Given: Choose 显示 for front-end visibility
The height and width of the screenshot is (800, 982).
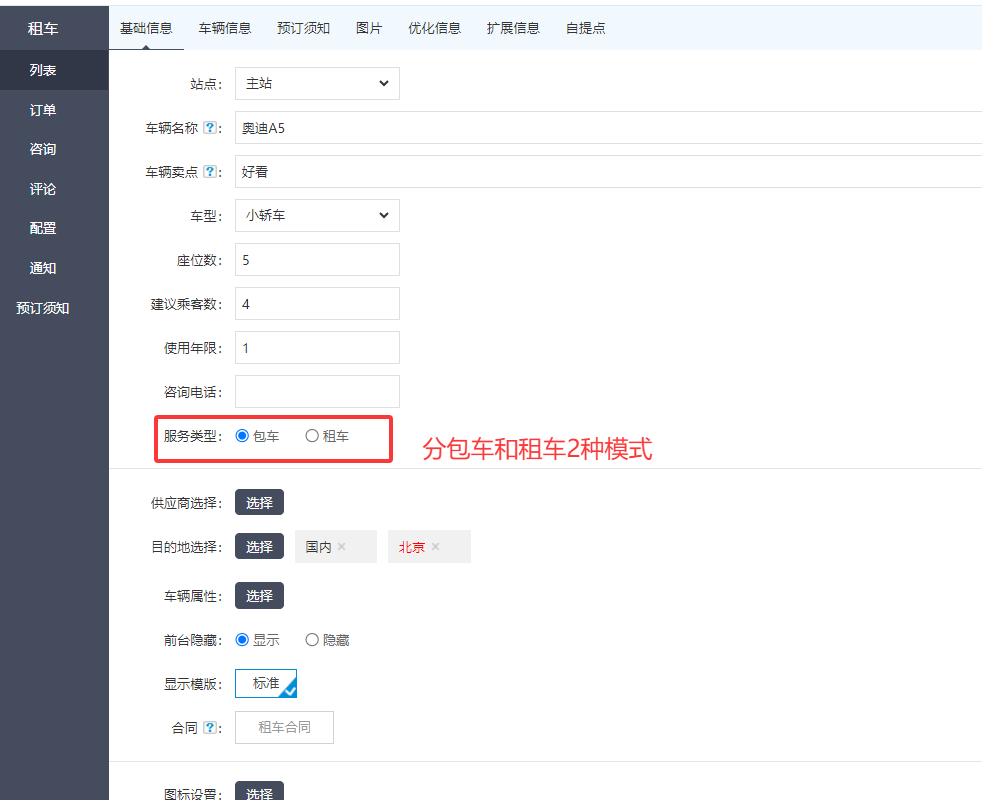Looking at the screenshot, I should pyautogui.click(x=242, y=640).
